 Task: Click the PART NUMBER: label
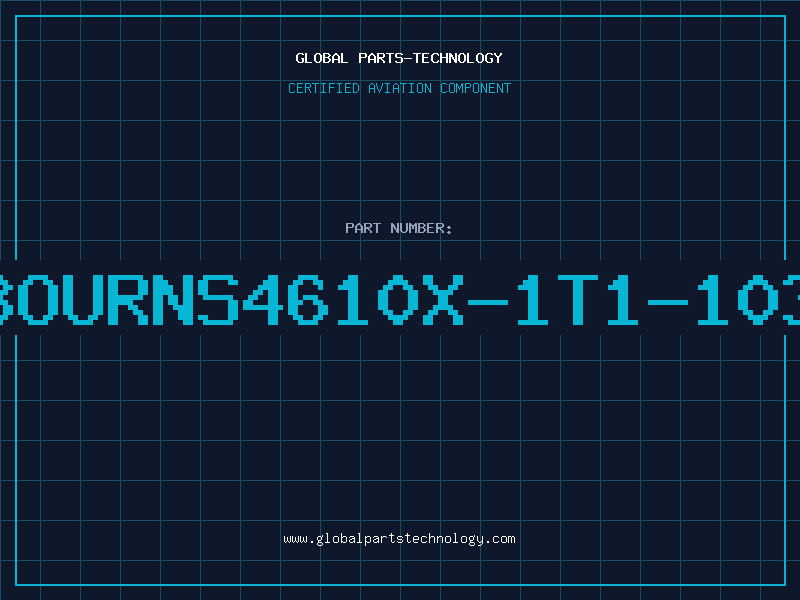pyautogui.click(x=399, y=228)
